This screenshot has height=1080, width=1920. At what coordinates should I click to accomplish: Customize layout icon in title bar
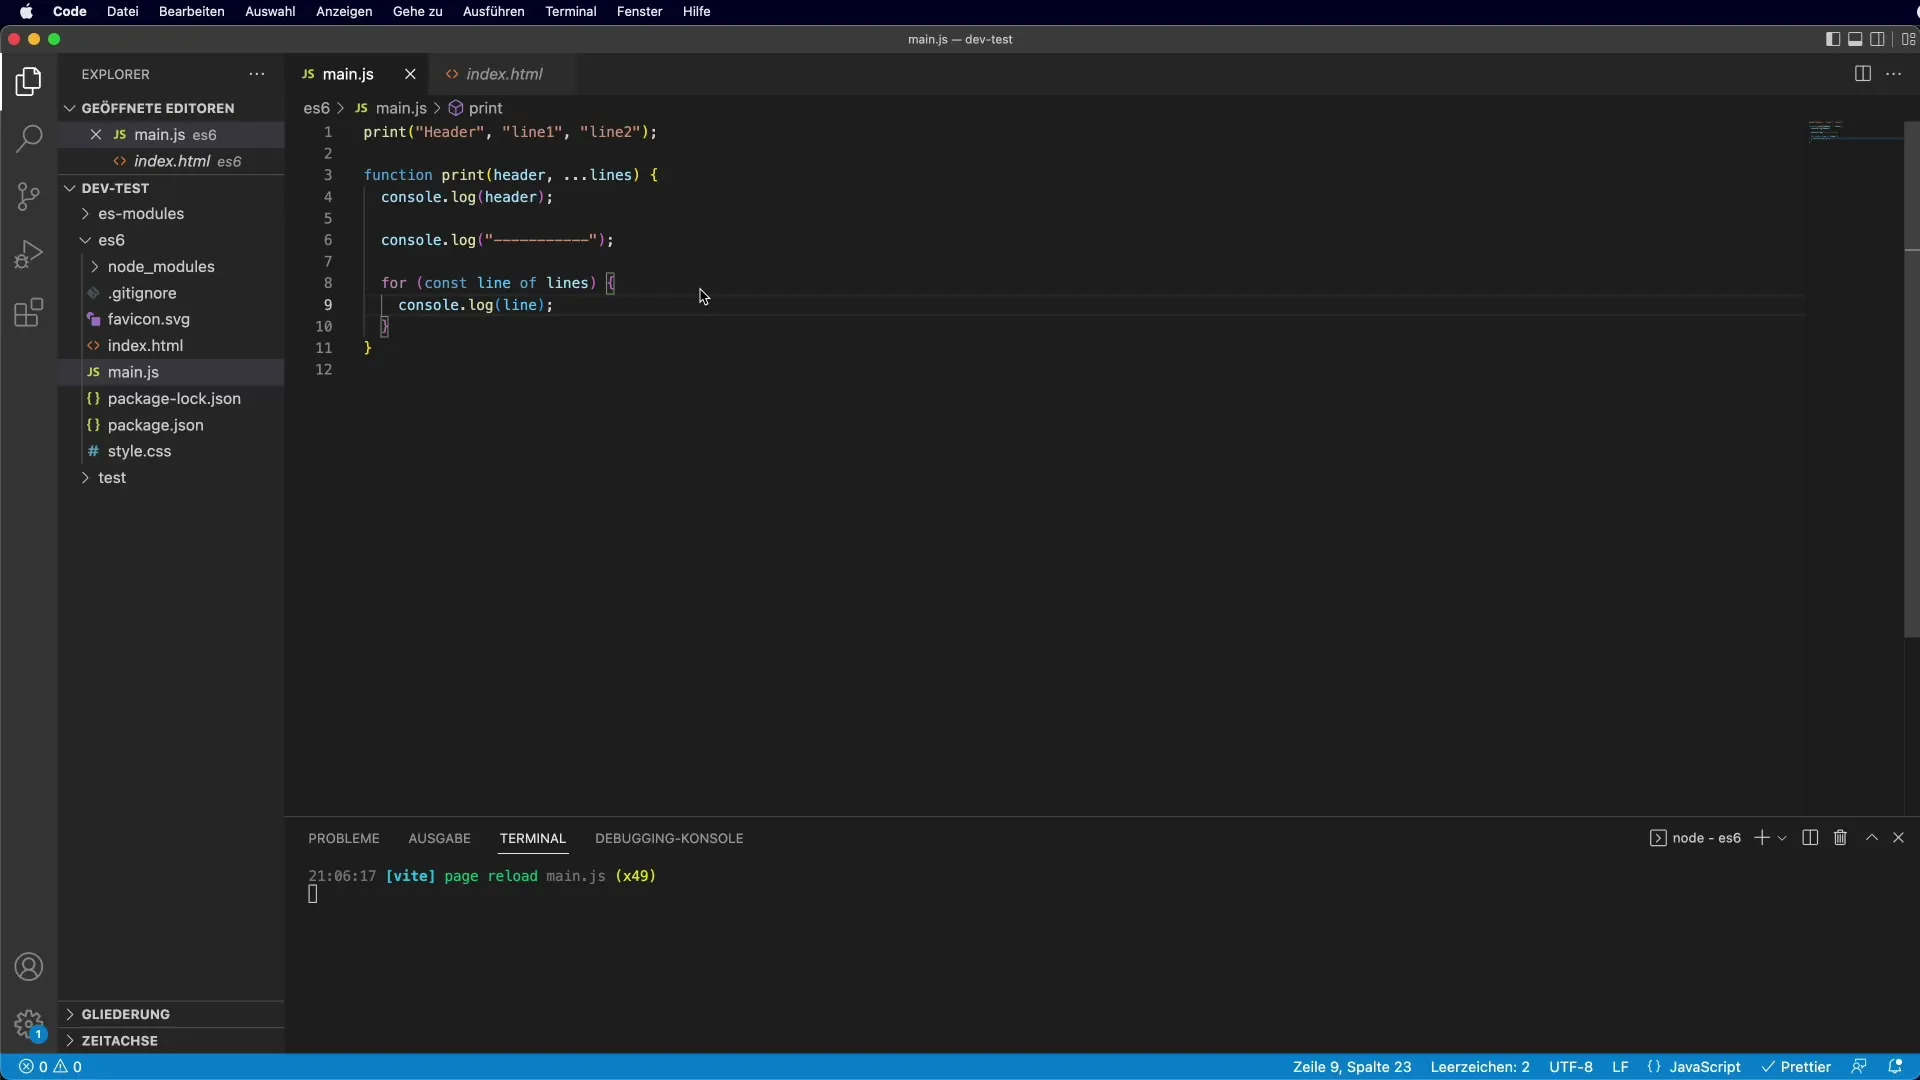click(x=1908, y=39)
